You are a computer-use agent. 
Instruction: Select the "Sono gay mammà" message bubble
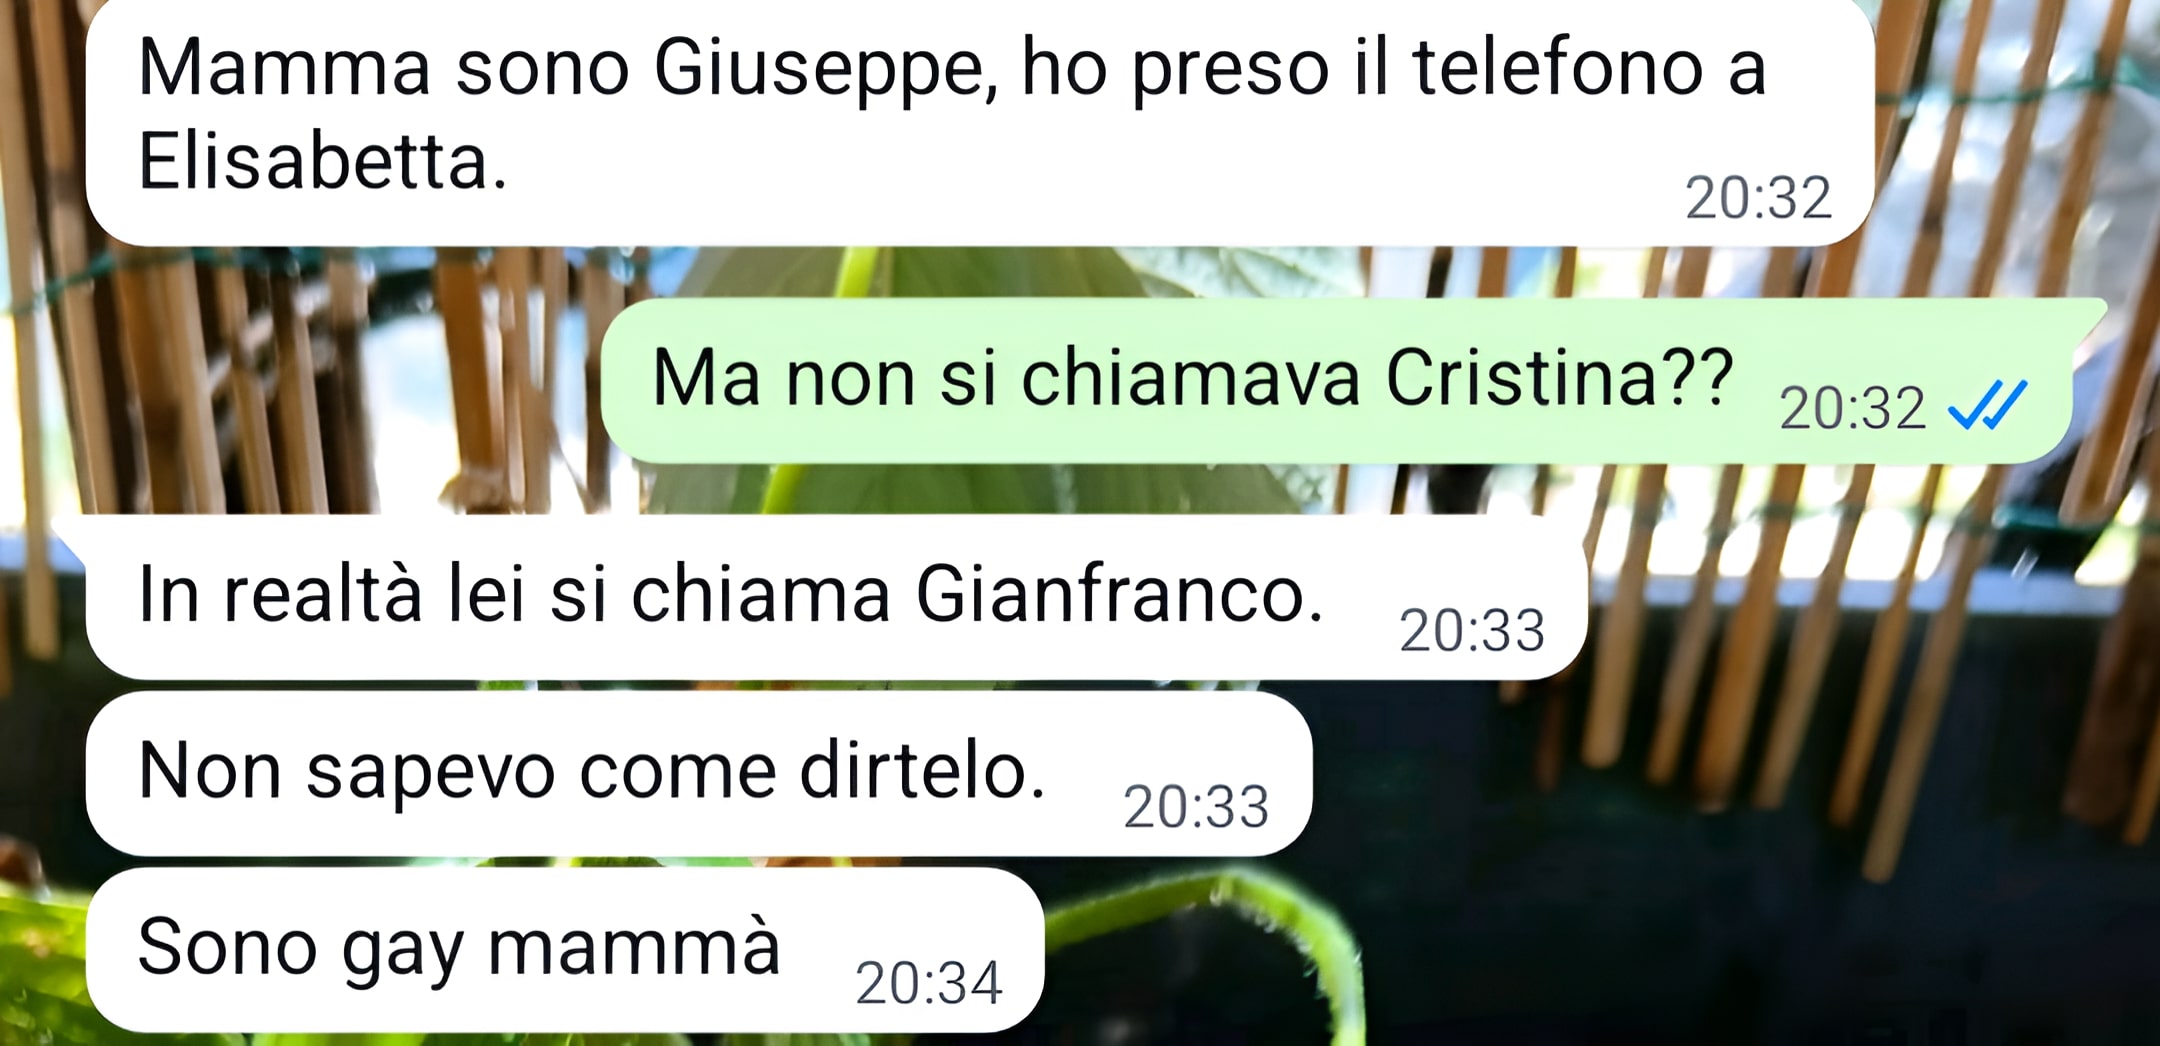click(x=565, y=950)
